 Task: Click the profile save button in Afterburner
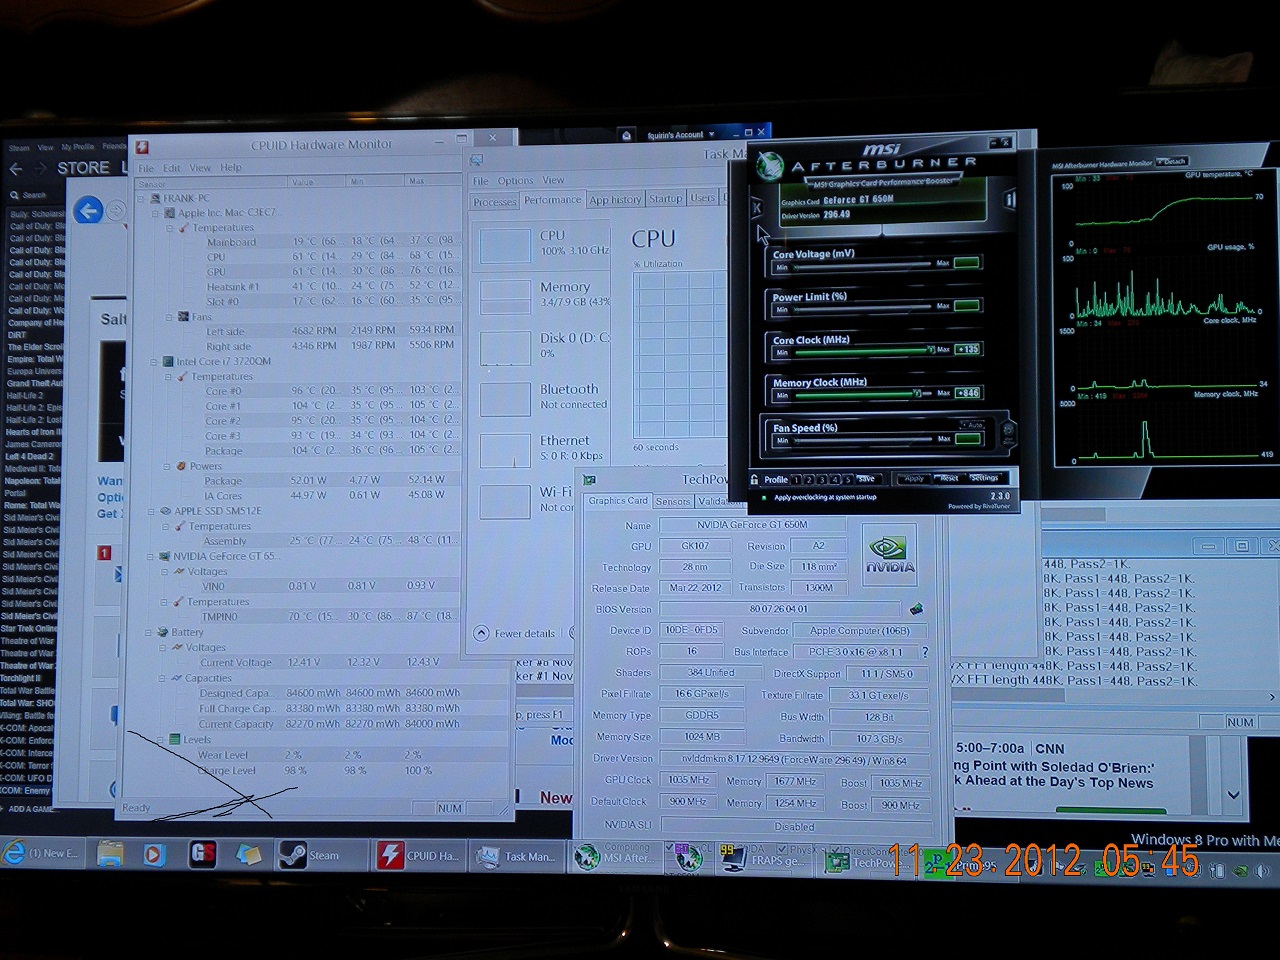[866, 479]
